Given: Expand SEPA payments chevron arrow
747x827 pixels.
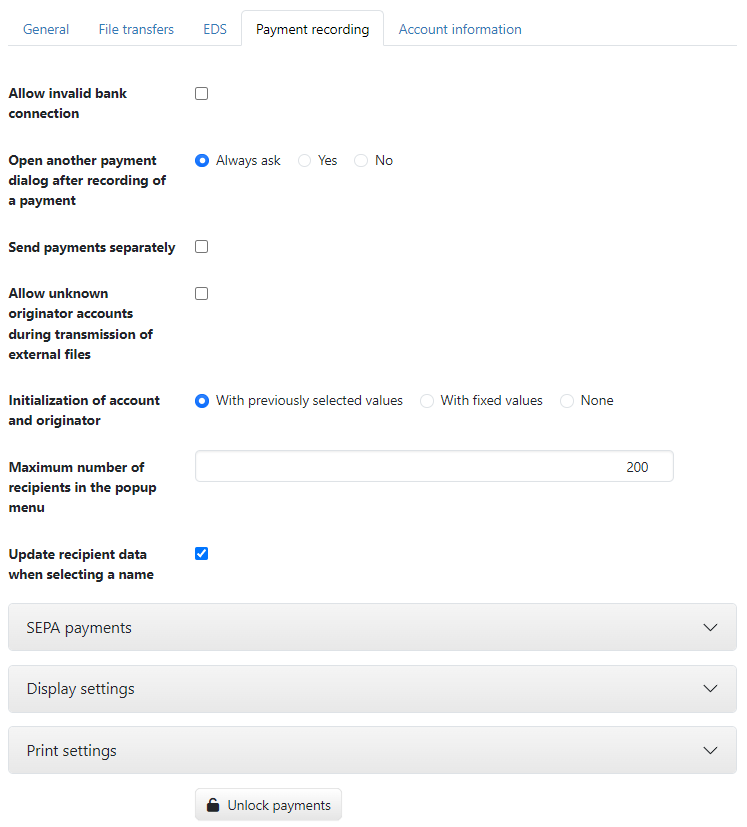Looking at the screenshot, I should [x=710, y=628].
